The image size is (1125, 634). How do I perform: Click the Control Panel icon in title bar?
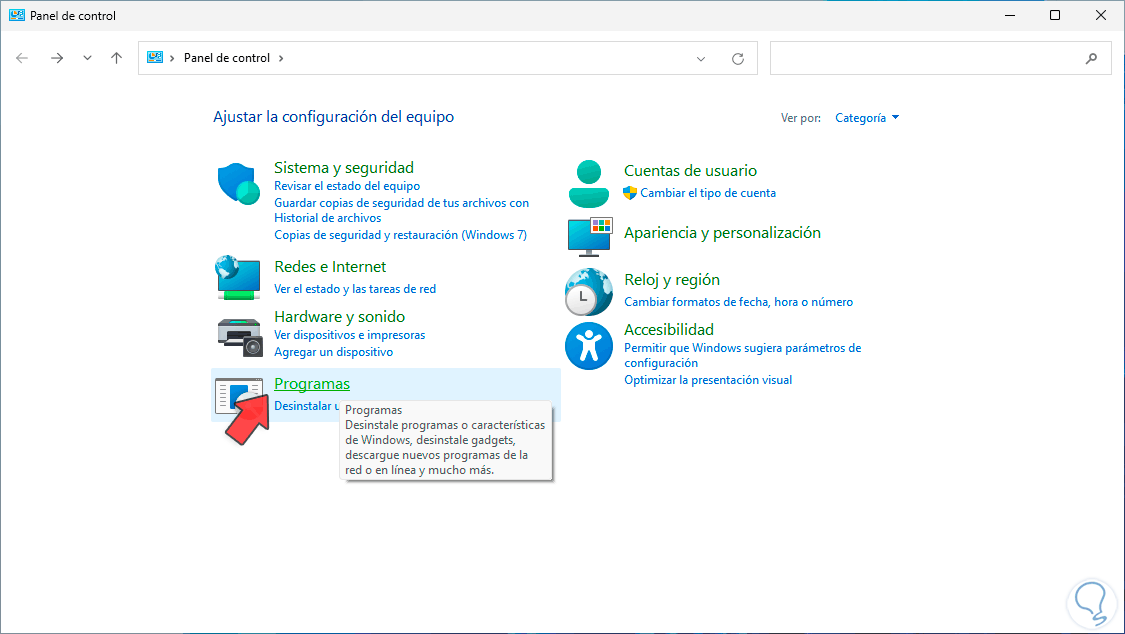[x=17, y=15]
